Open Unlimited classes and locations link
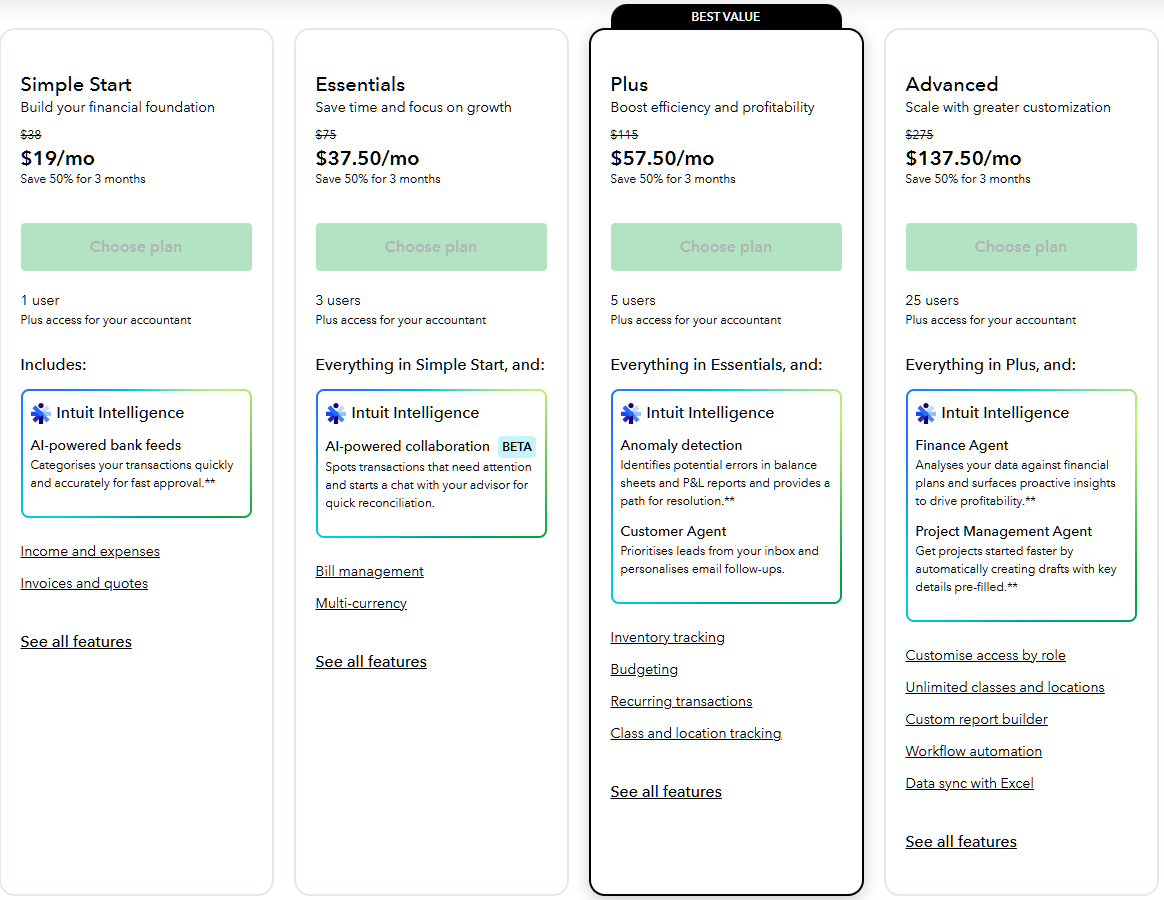1164x900 pixels. point(1004,687)
